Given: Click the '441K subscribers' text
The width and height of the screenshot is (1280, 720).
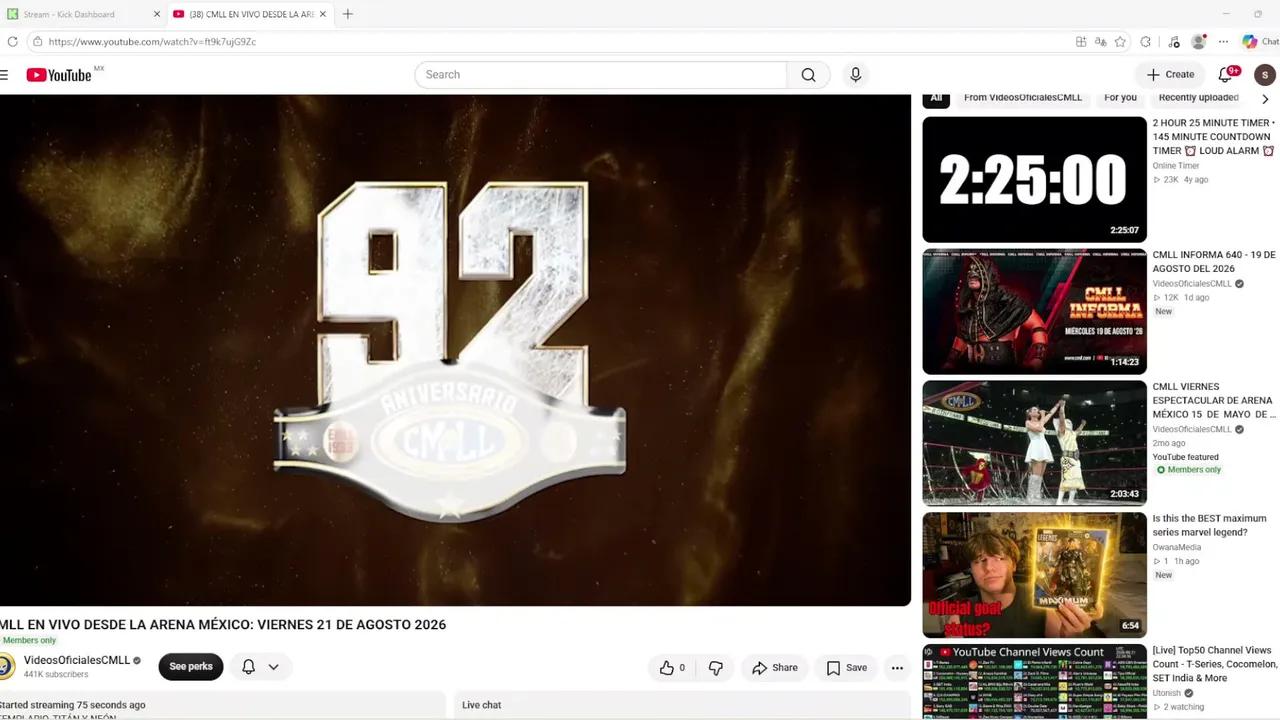Looking at the screenshot, I should [56, 675].
